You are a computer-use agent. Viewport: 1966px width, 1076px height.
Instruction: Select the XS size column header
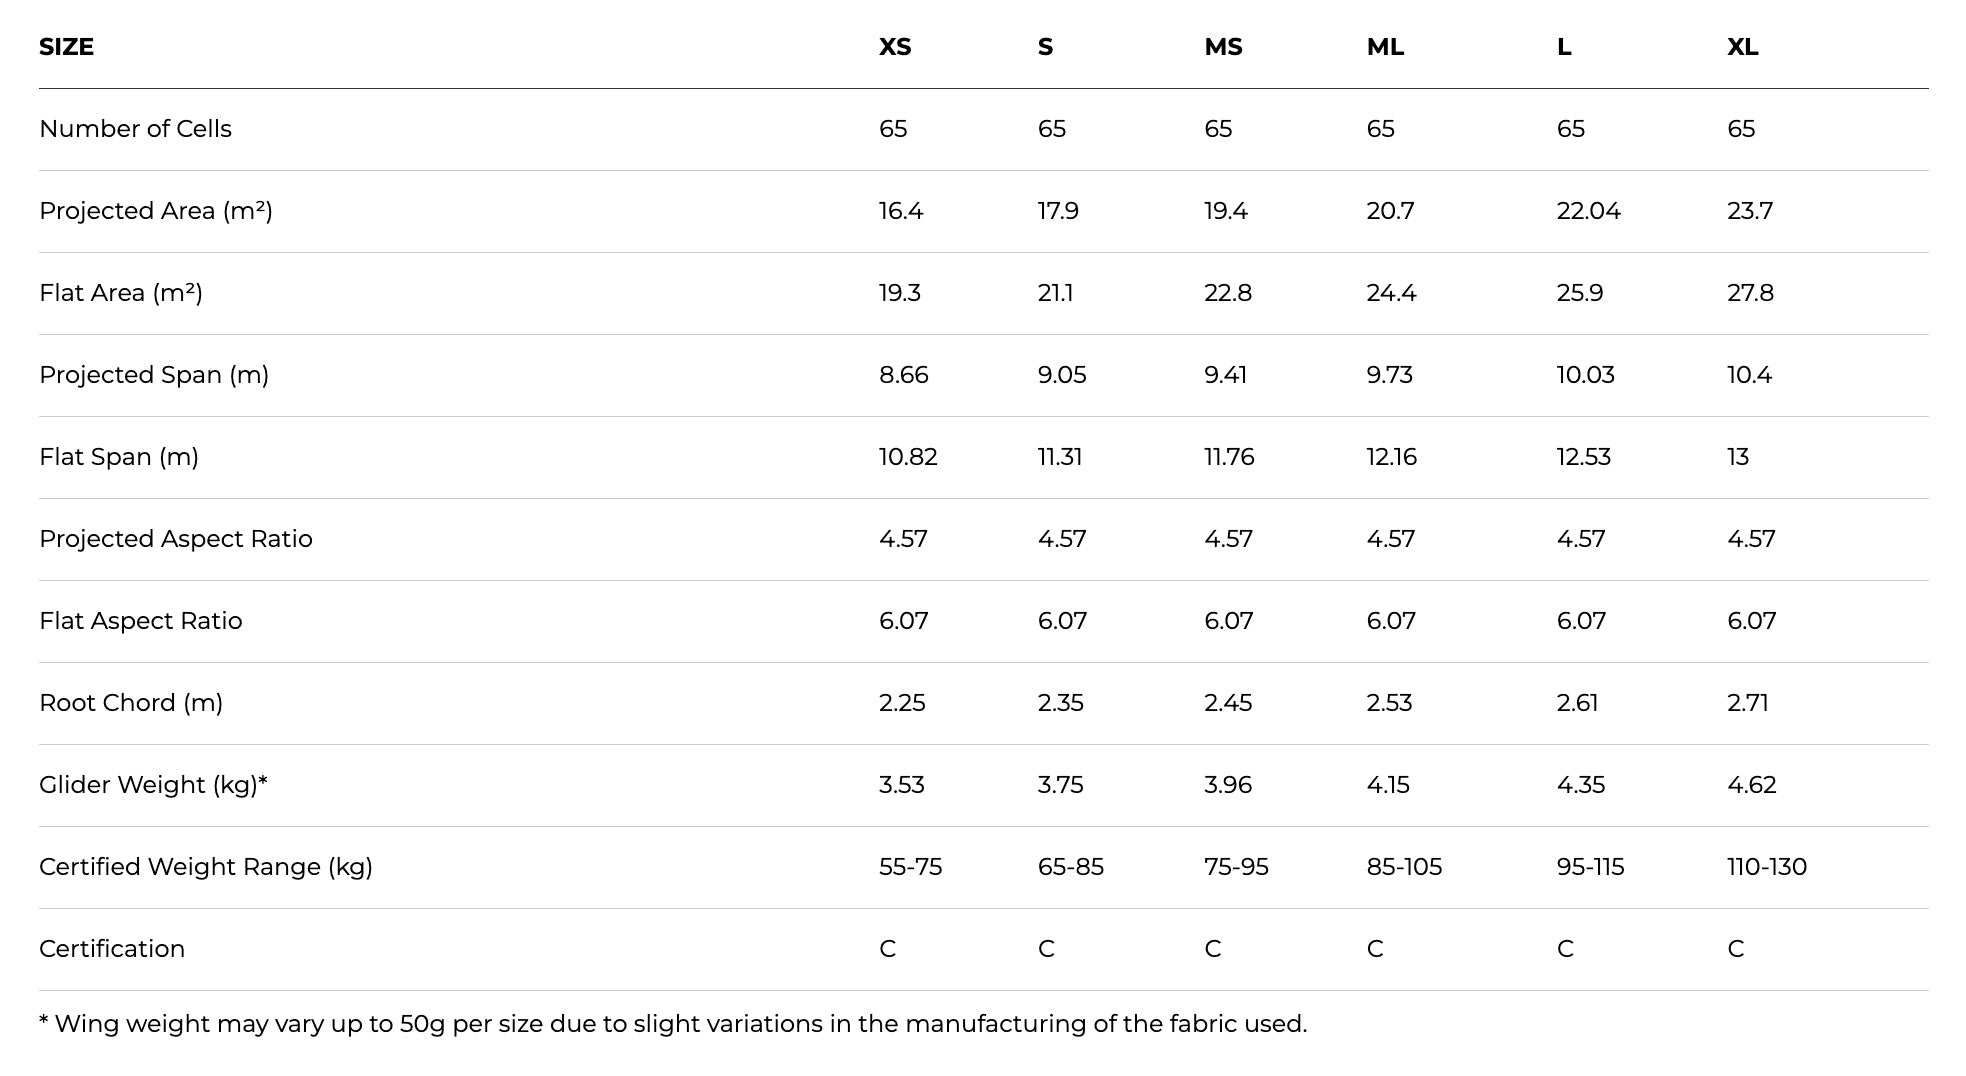[895, 47]
